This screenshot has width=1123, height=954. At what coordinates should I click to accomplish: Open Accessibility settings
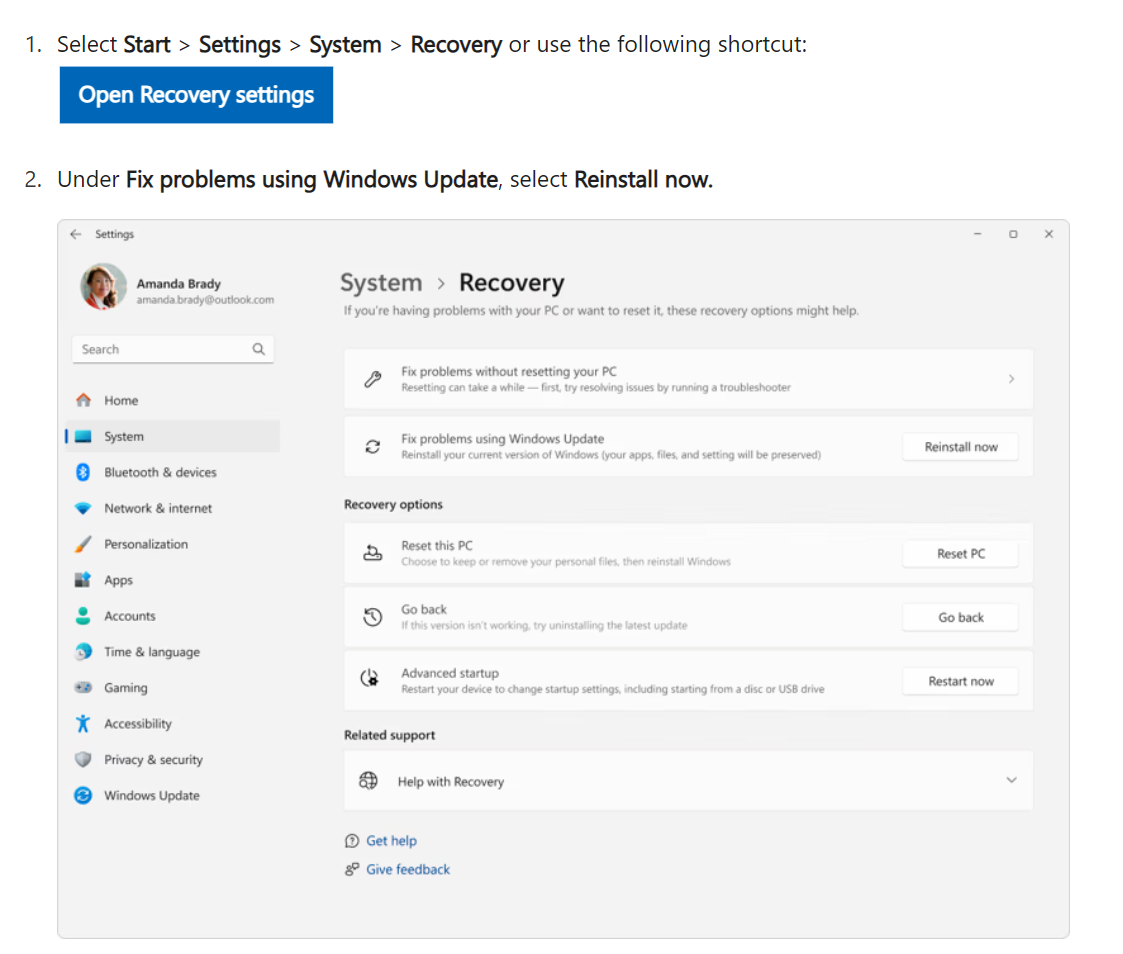[173, 723]
